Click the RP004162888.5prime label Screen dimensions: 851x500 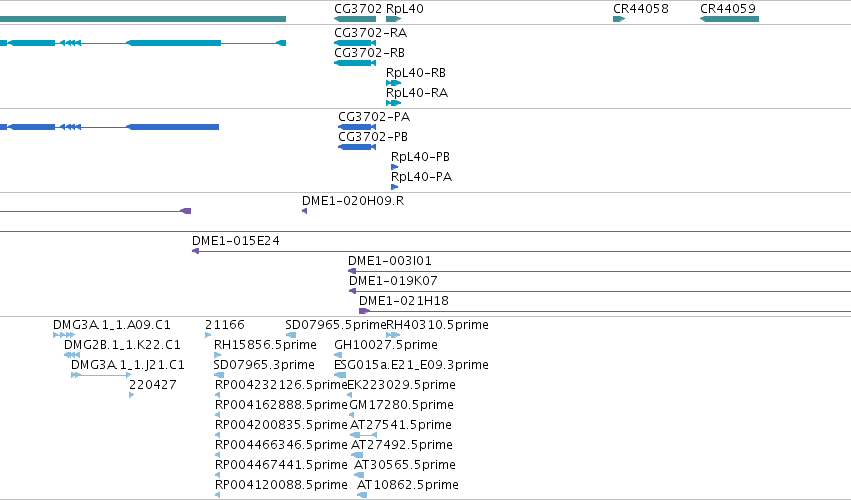[281, 405]
